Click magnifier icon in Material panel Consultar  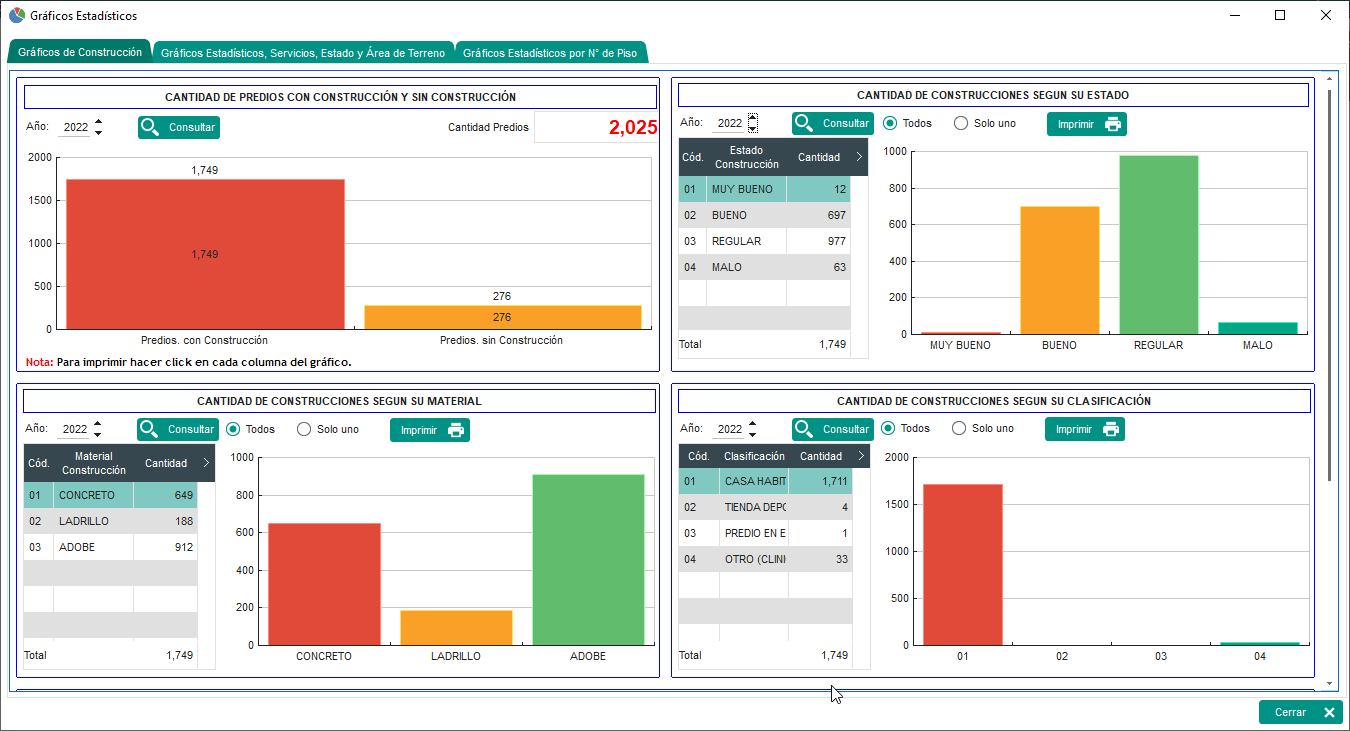tap(150, 429)
